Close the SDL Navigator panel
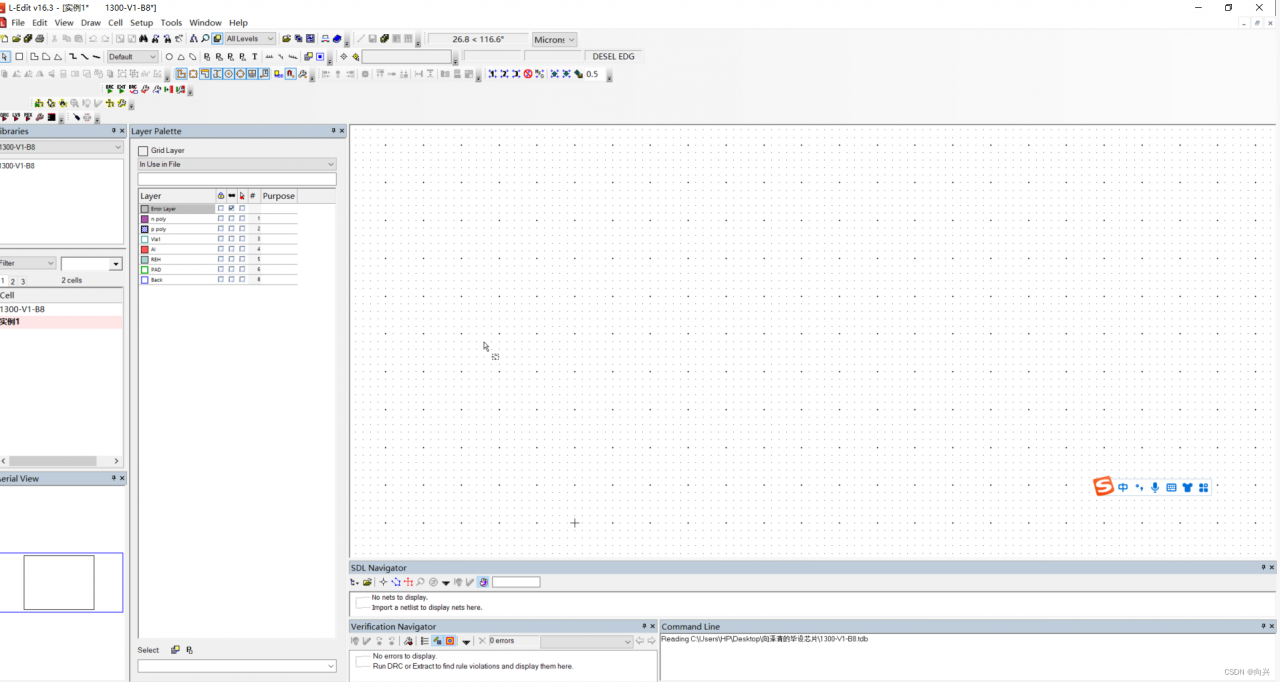 point(1273,567)
